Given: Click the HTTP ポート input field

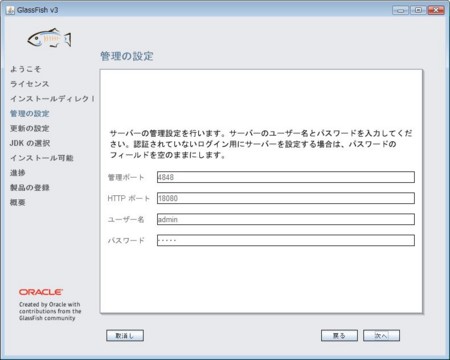Looking at the screenshot, I should tap(286, 198).
